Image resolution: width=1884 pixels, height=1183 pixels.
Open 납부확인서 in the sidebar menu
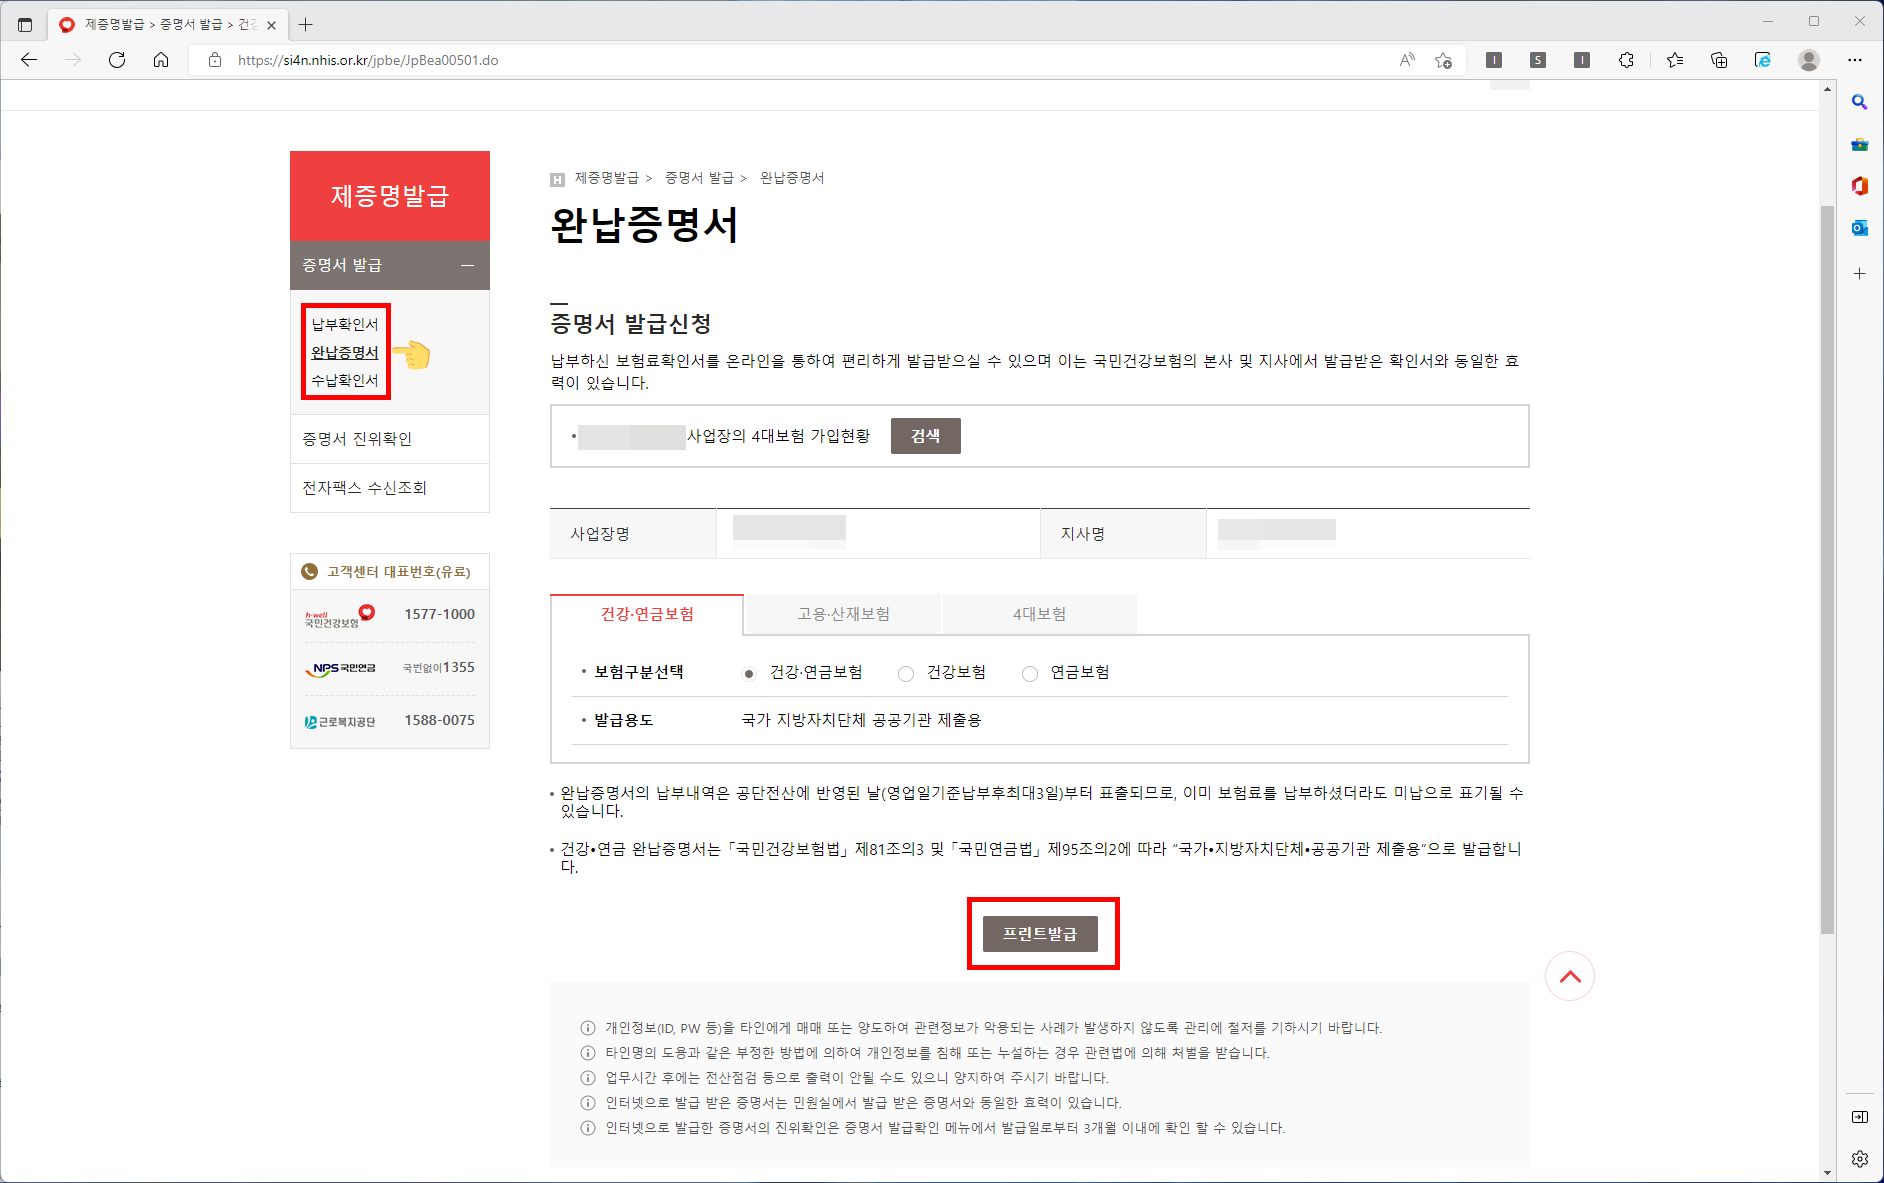pyautogui.click(x=345, y=324)
